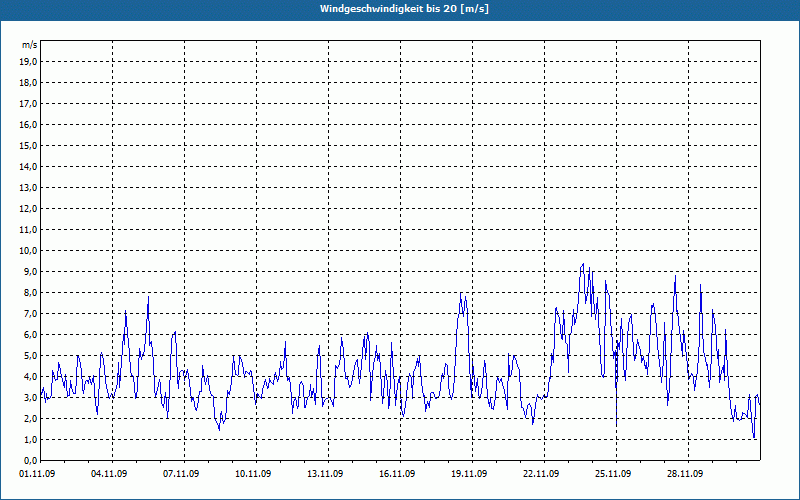Screen dimensions: 800x500
Task: Click the 15,0 y-axis label
Action: (x=29, y=145)
